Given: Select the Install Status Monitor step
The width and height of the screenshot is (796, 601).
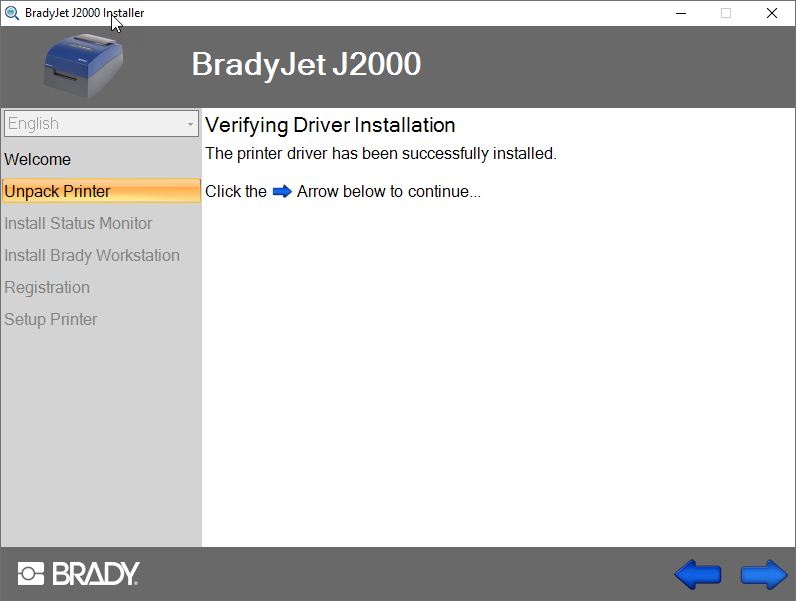Looking at the screenshot, I should (78, 223).
